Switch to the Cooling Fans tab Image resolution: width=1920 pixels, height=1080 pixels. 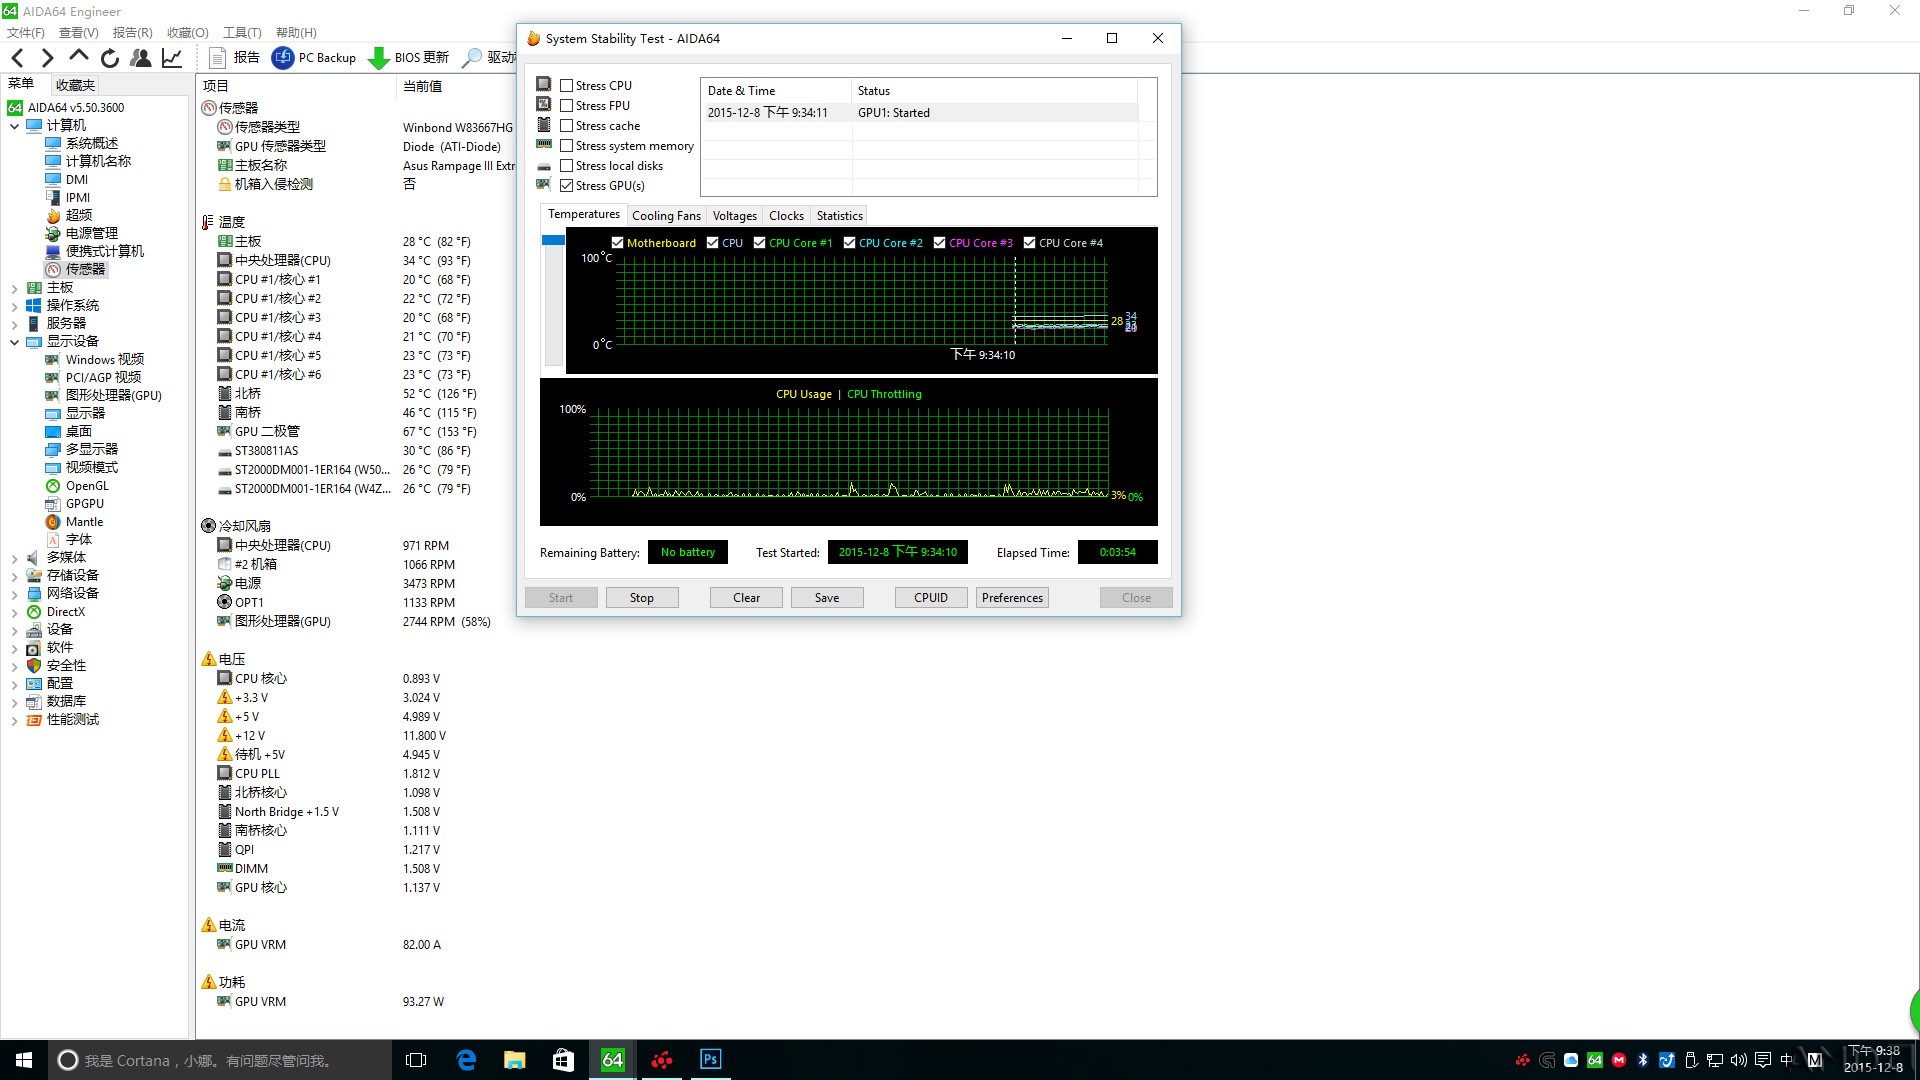click(x=666, y=216)
